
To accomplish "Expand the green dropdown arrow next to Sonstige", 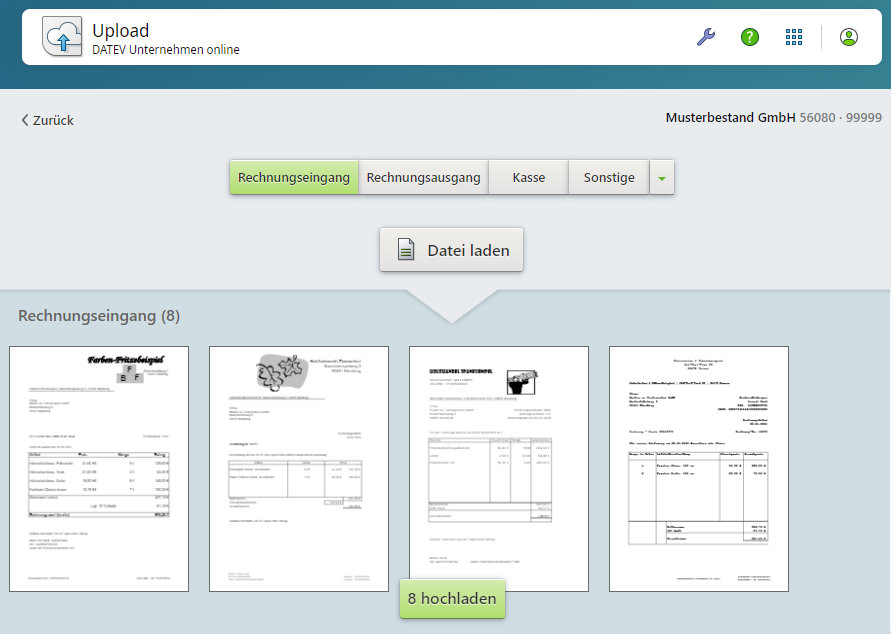I will pyautogui.click(x=661, y=177).
